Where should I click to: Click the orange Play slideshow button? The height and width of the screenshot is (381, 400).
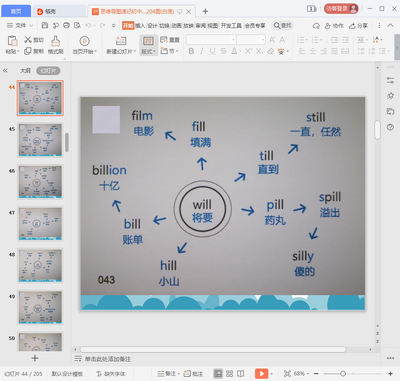pos(261,374)
